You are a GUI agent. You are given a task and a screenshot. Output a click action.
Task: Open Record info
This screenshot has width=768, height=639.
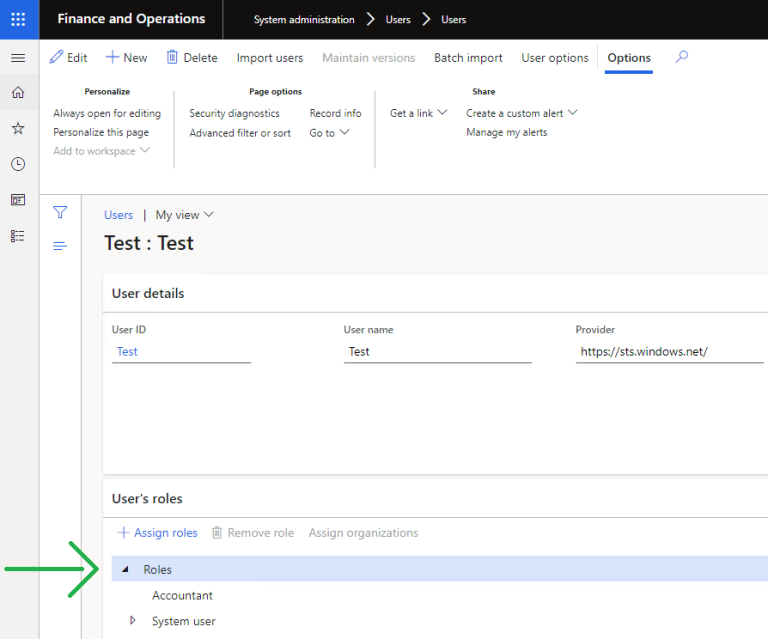(x=336, y=113)
